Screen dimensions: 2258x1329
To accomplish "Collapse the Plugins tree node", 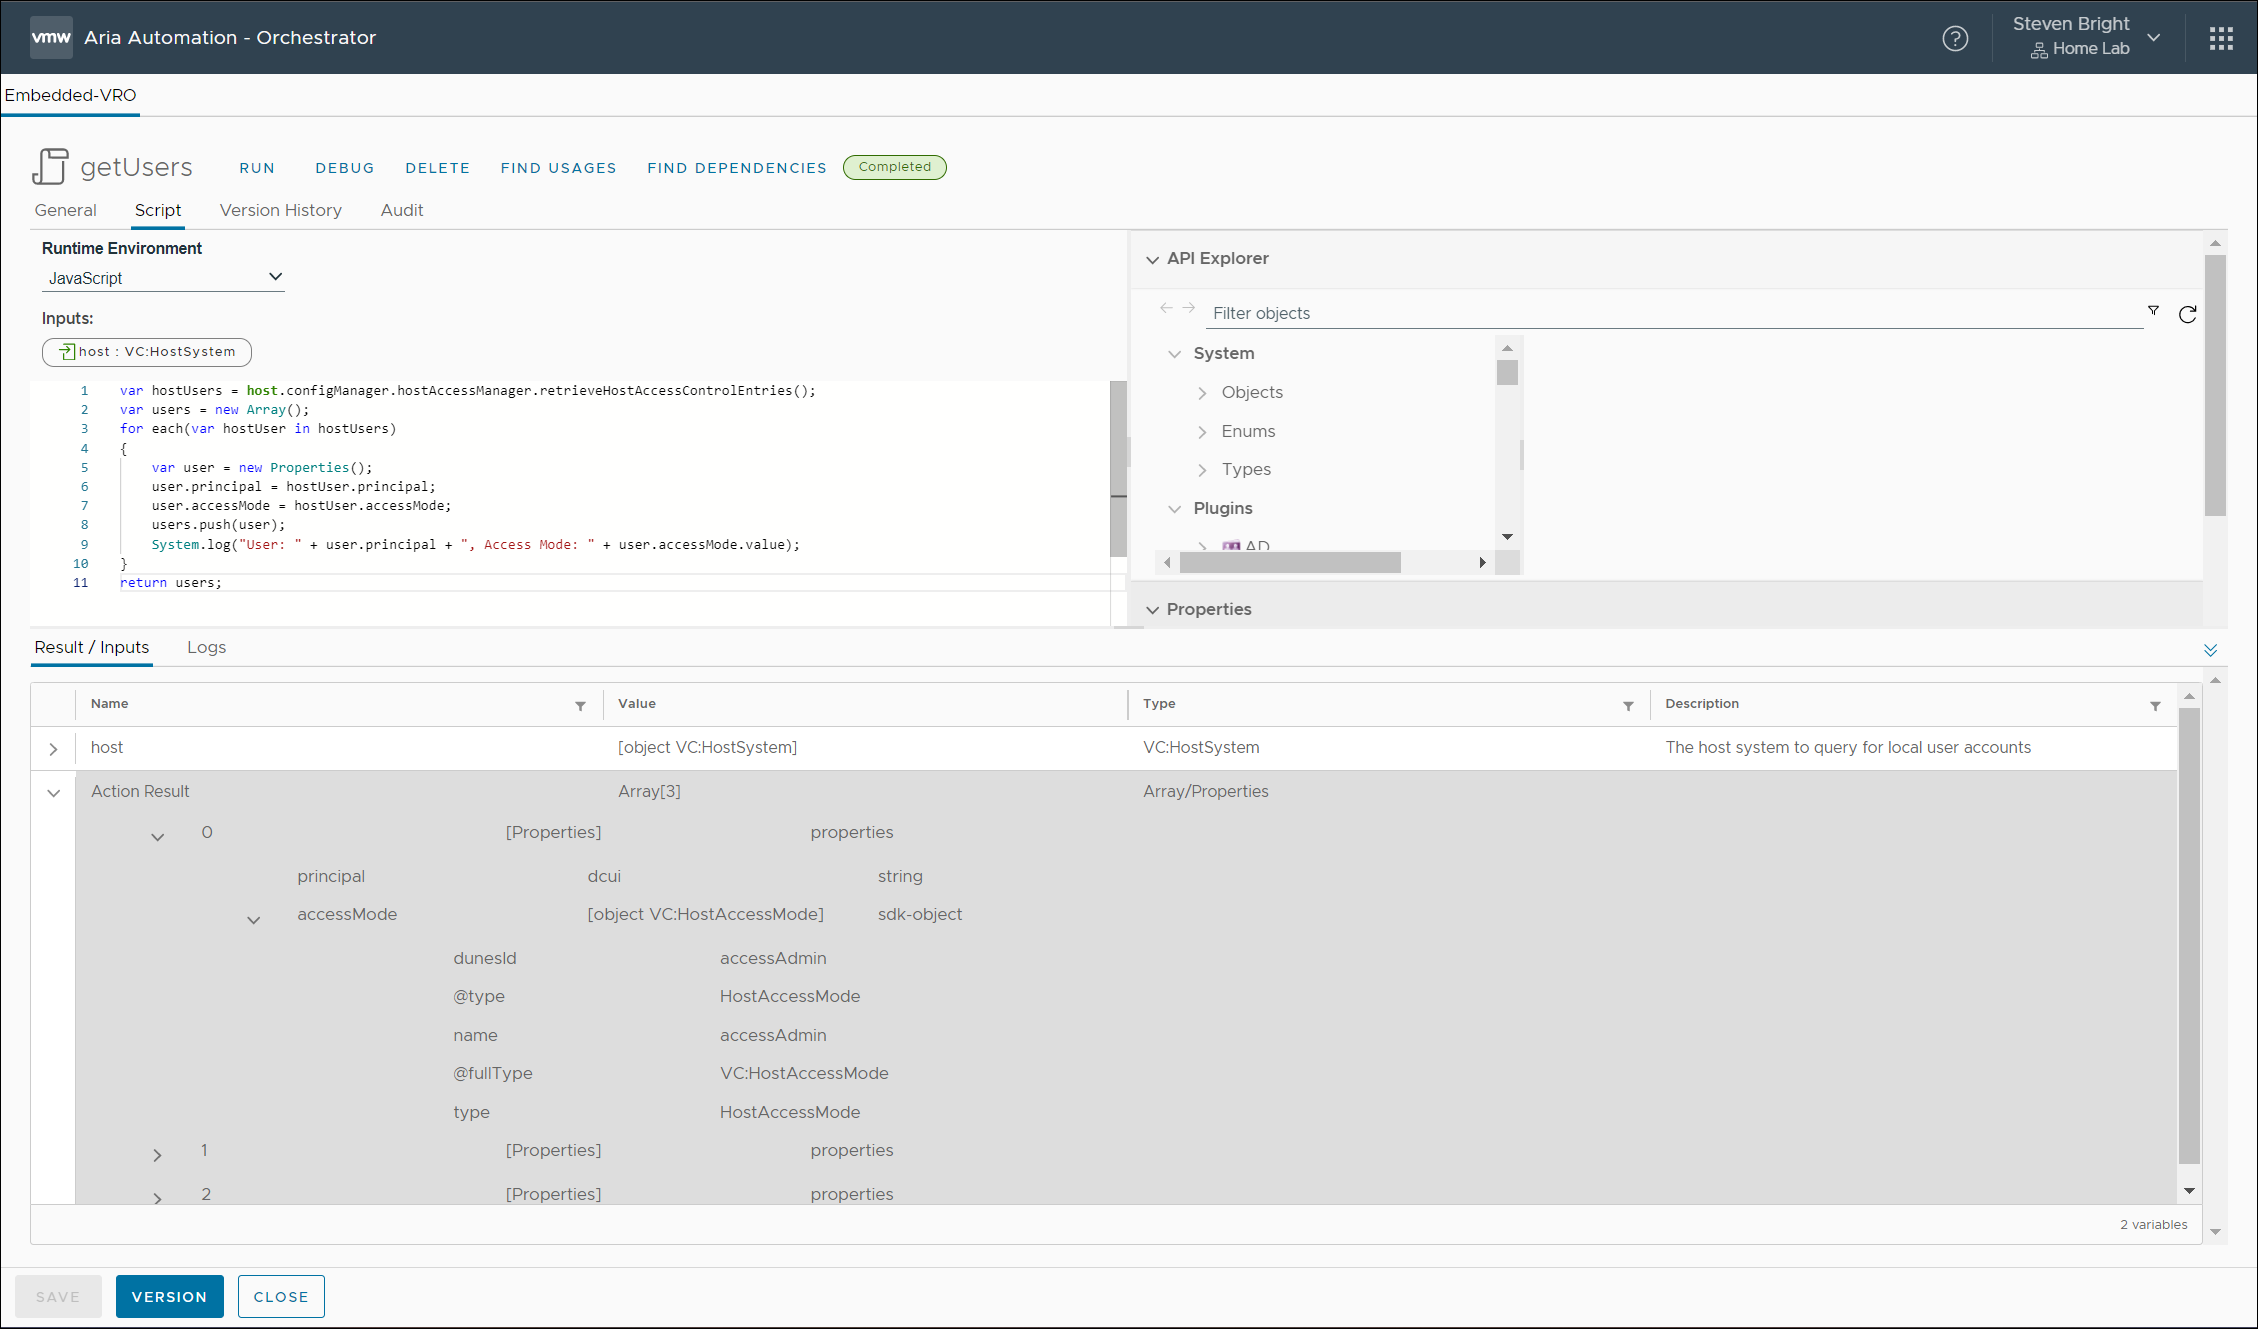I will [1175, 509].
